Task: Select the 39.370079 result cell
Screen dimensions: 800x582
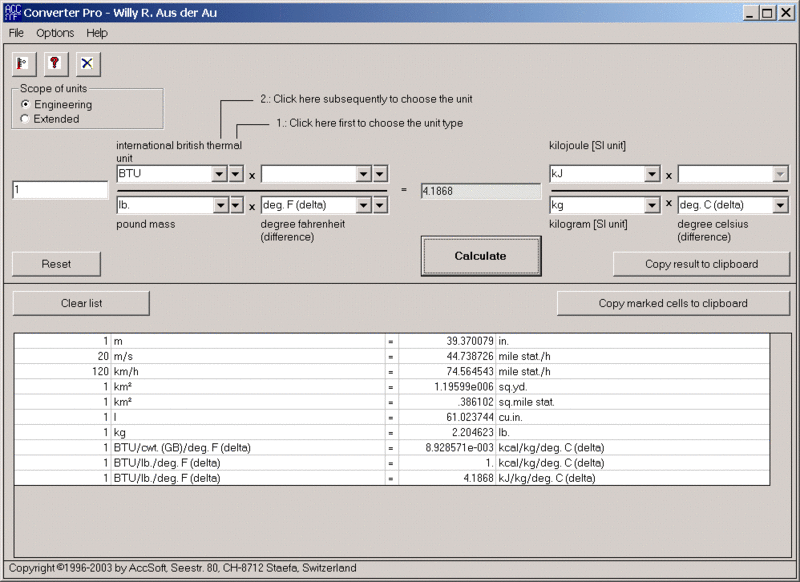Action: point(447,341)
